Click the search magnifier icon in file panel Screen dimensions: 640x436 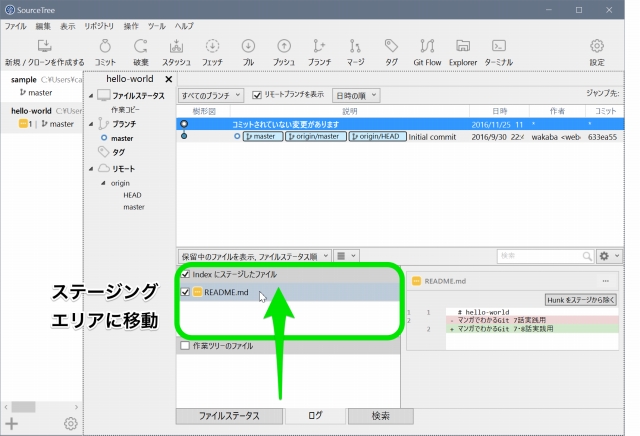click(x=587, y=256)
